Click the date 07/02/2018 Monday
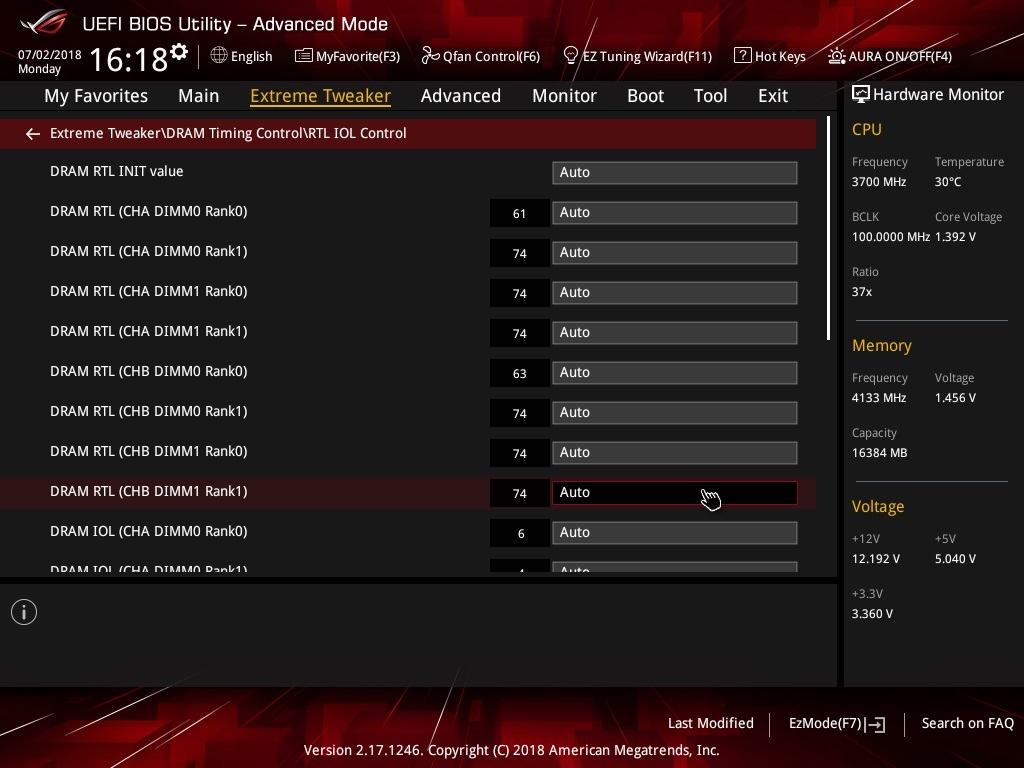This screenshot has width=1024, height=768. point(50,62)
